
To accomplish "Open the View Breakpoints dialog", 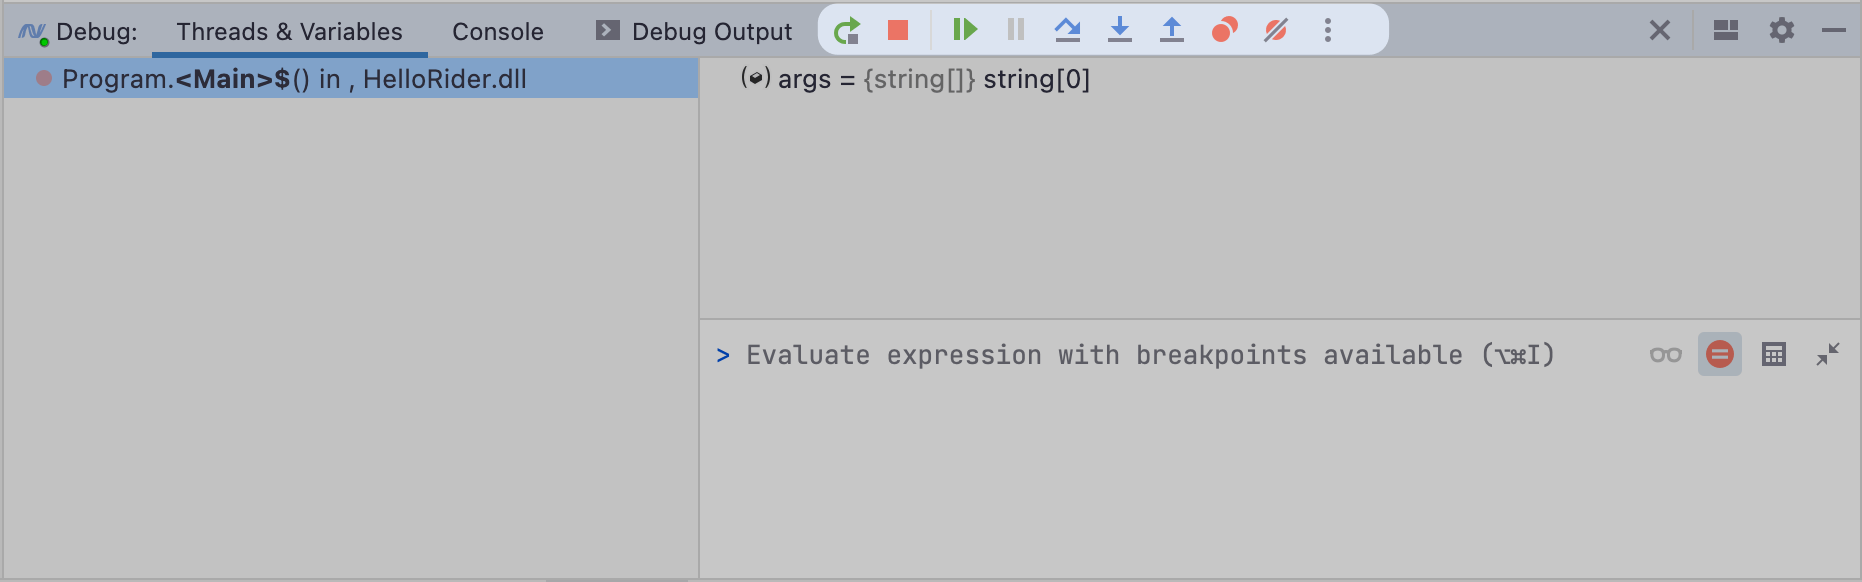I will [x=1222, y=29].
